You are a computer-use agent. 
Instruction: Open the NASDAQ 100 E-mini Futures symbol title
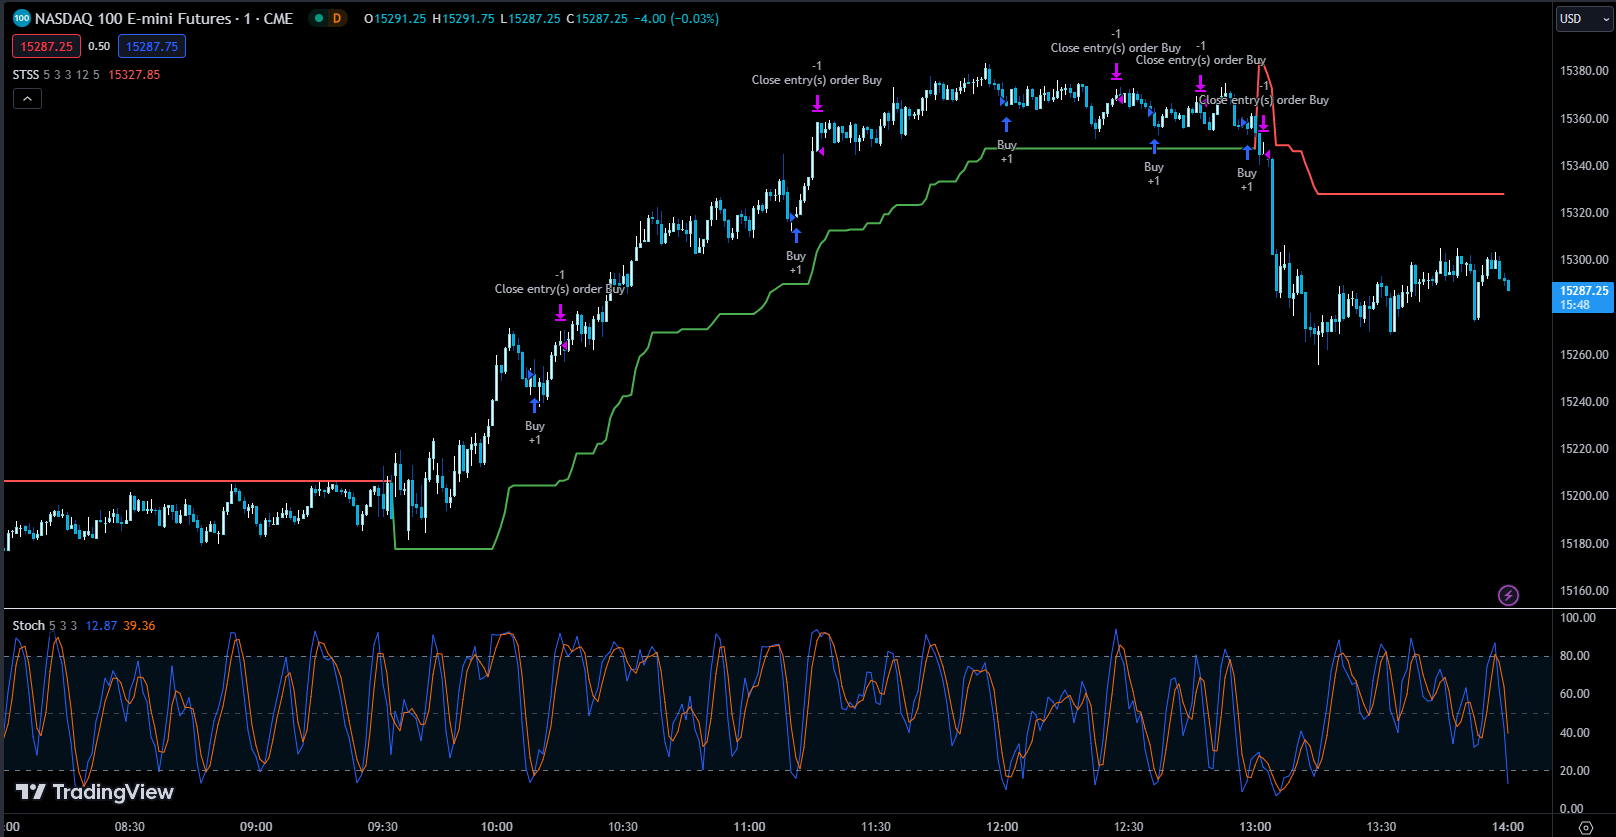click(164, 19)
